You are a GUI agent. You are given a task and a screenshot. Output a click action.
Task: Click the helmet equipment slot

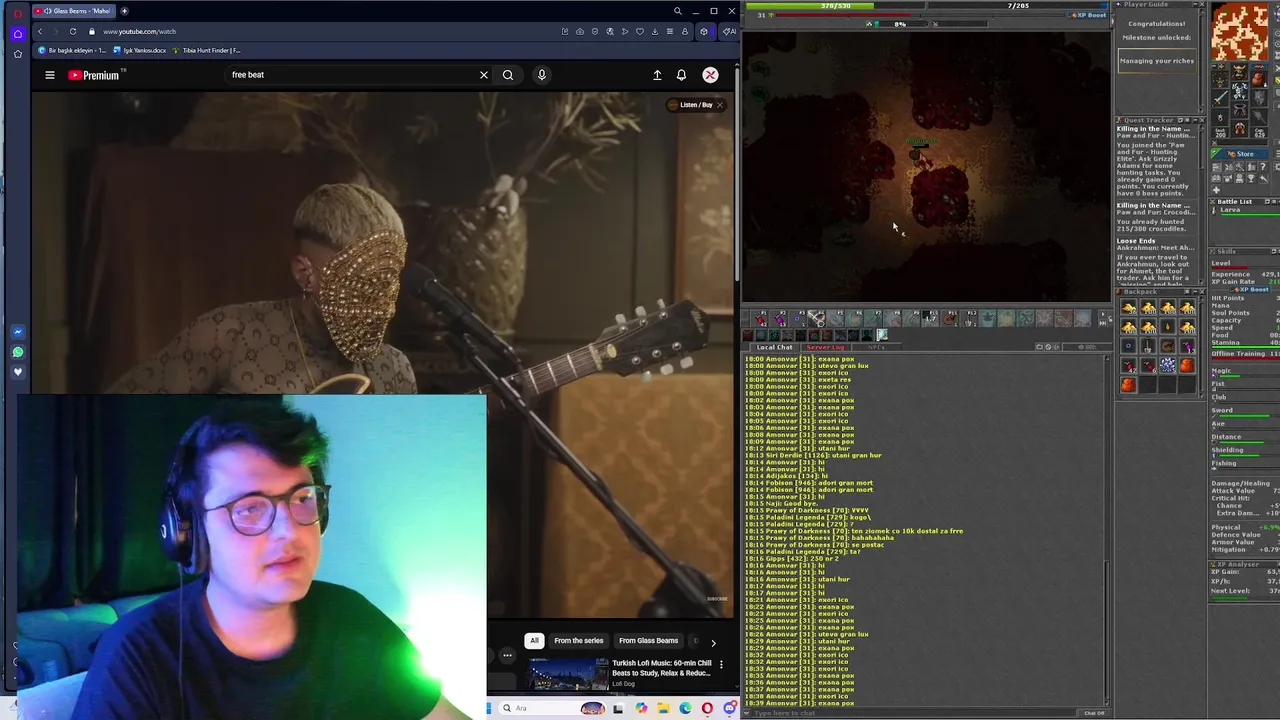[1239, 73]
